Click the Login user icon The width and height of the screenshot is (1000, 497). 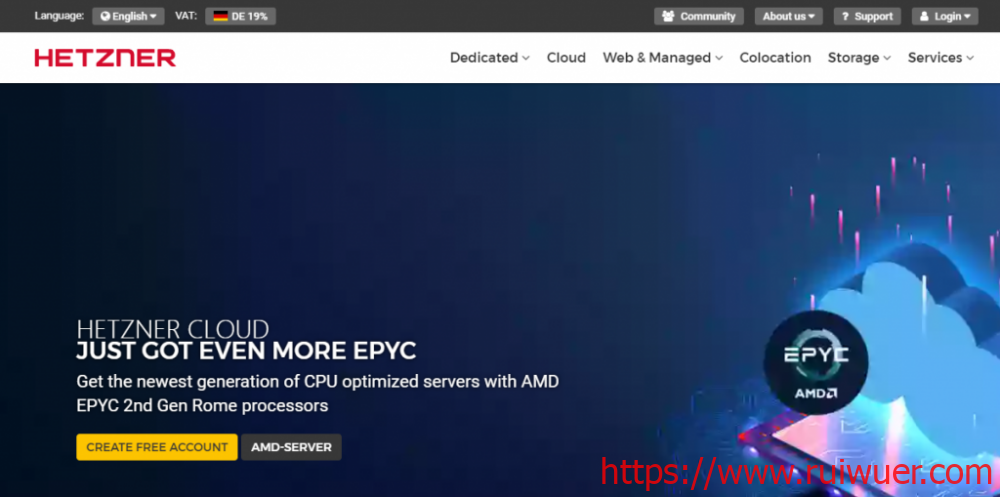(x=924, y=17)
